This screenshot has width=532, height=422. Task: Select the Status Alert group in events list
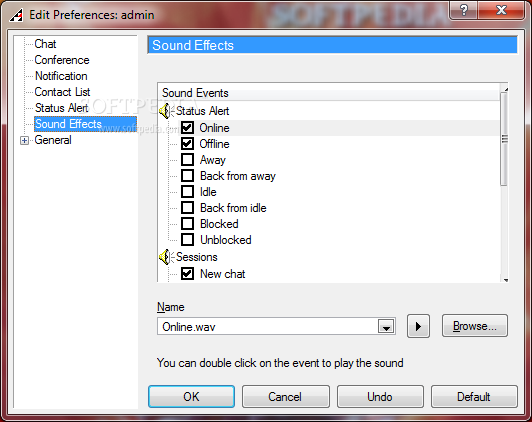point(203,111)
